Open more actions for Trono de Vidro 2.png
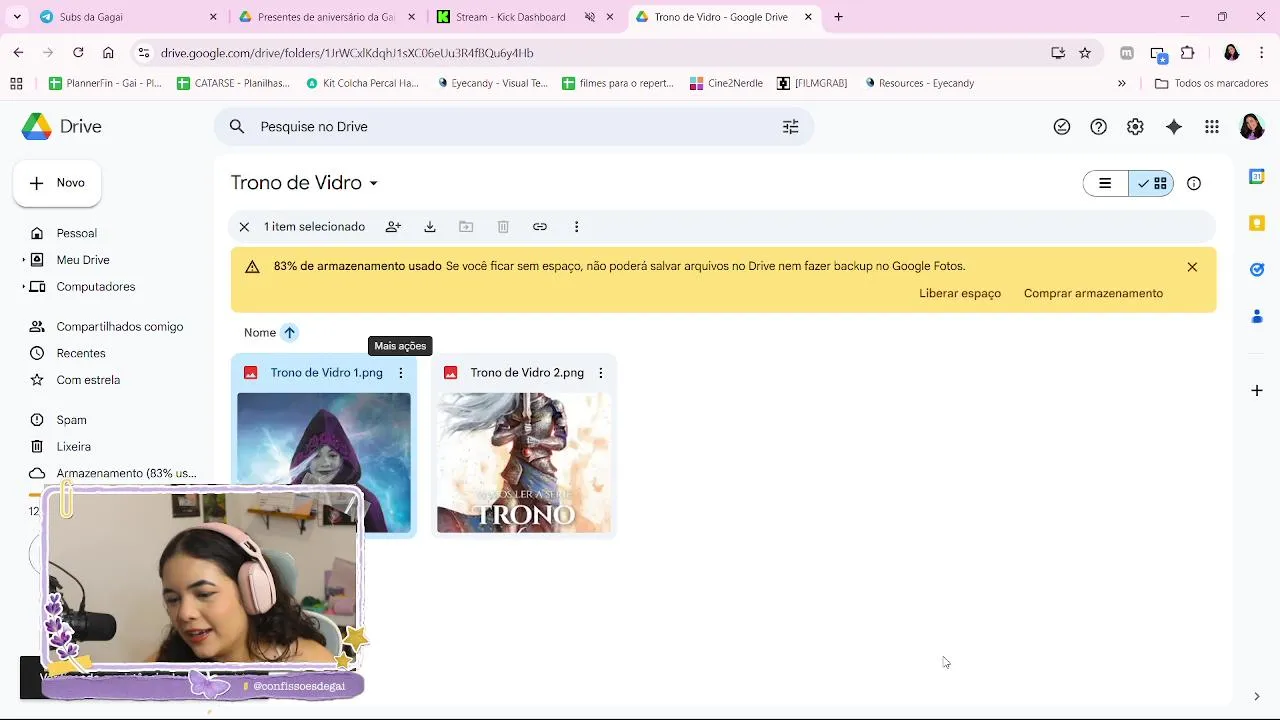 click(600, 373)
